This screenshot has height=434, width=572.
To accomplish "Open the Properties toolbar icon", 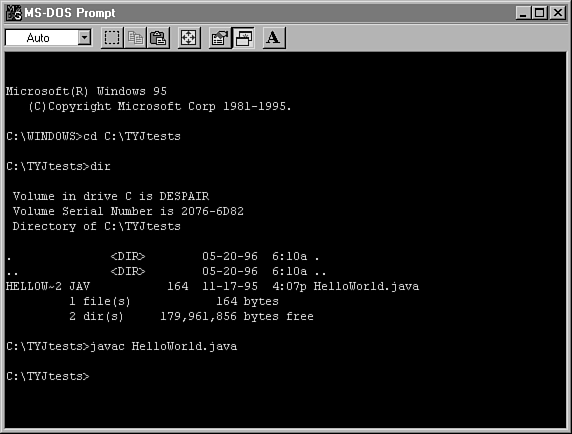I will [x=220, y=38].
